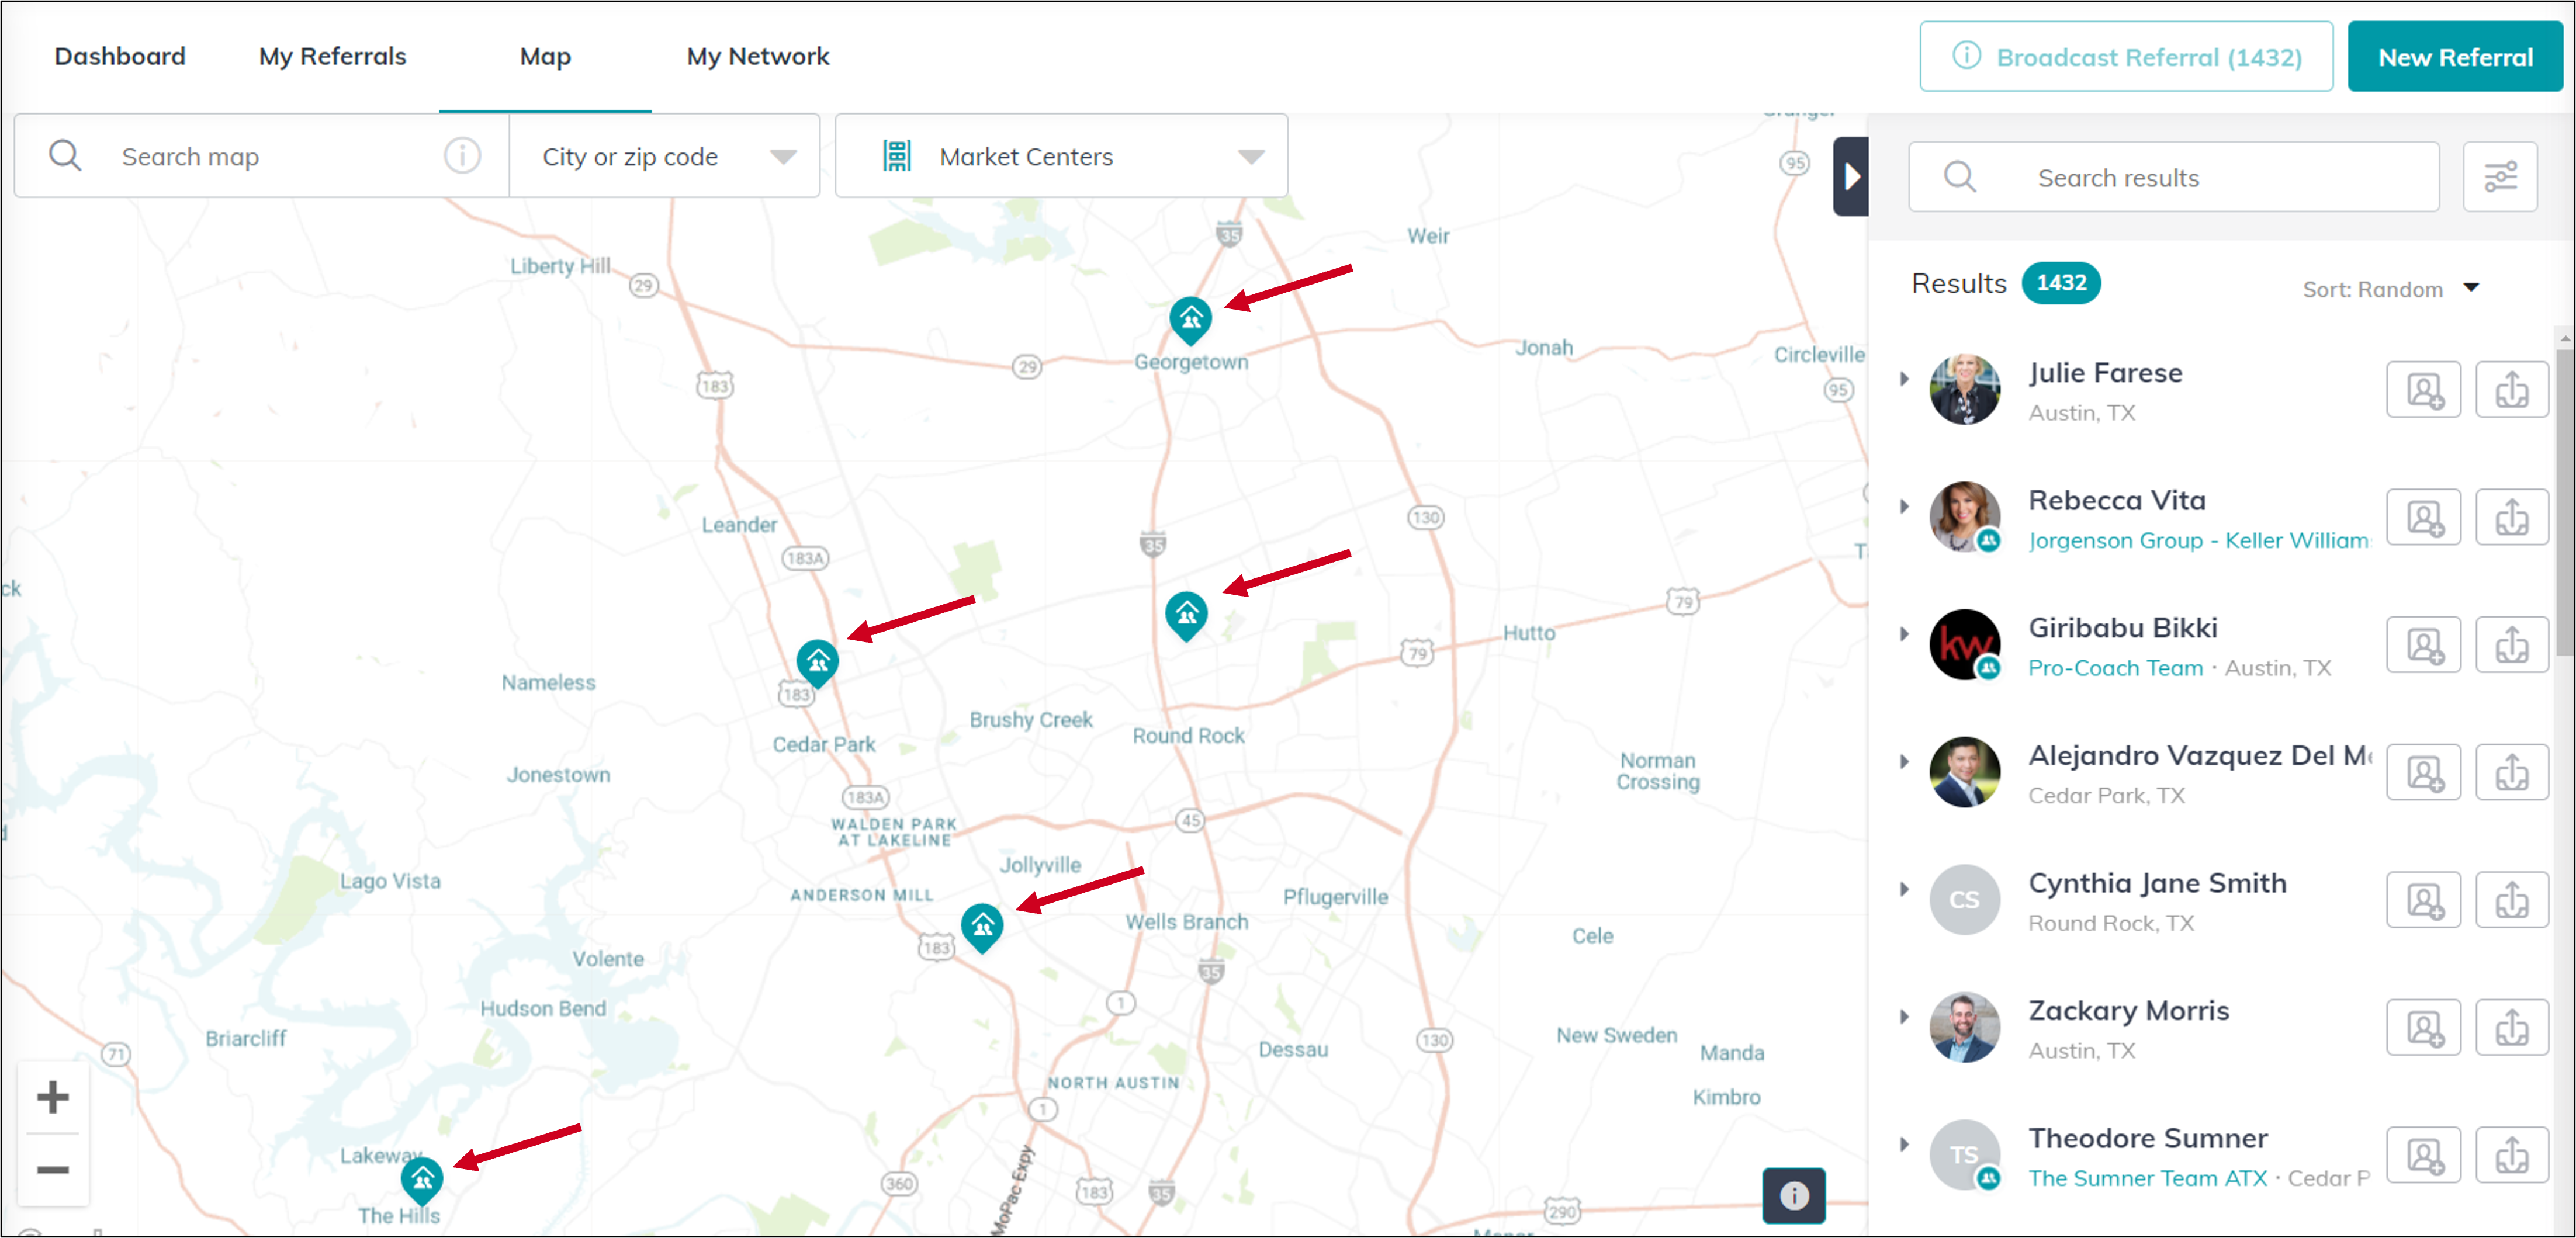
Task: Expand Zackary Morris result row
Action: point(1904,1017)
